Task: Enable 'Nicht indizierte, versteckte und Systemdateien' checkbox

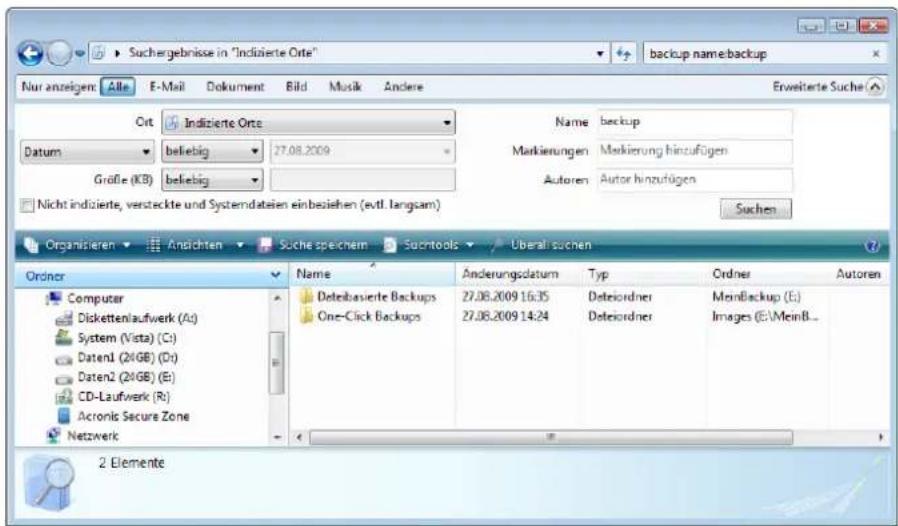Action: point(27,205)
